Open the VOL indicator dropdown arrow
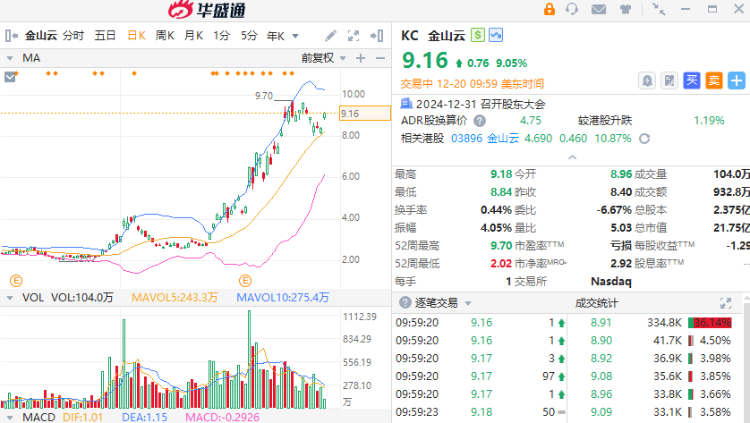Screen dimensions: 750x423 pyautogui.click(x=10, y=298)
